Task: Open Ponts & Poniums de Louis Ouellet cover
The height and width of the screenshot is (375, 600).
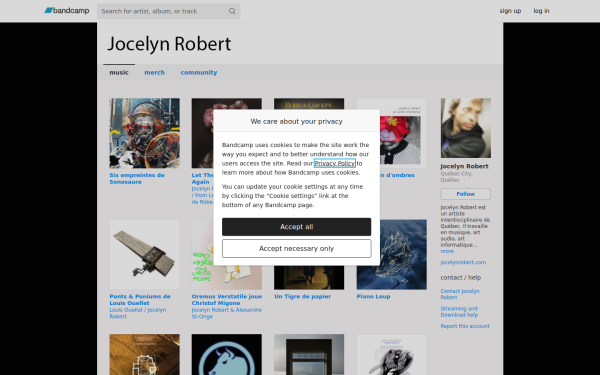Action: pos(145,254)
